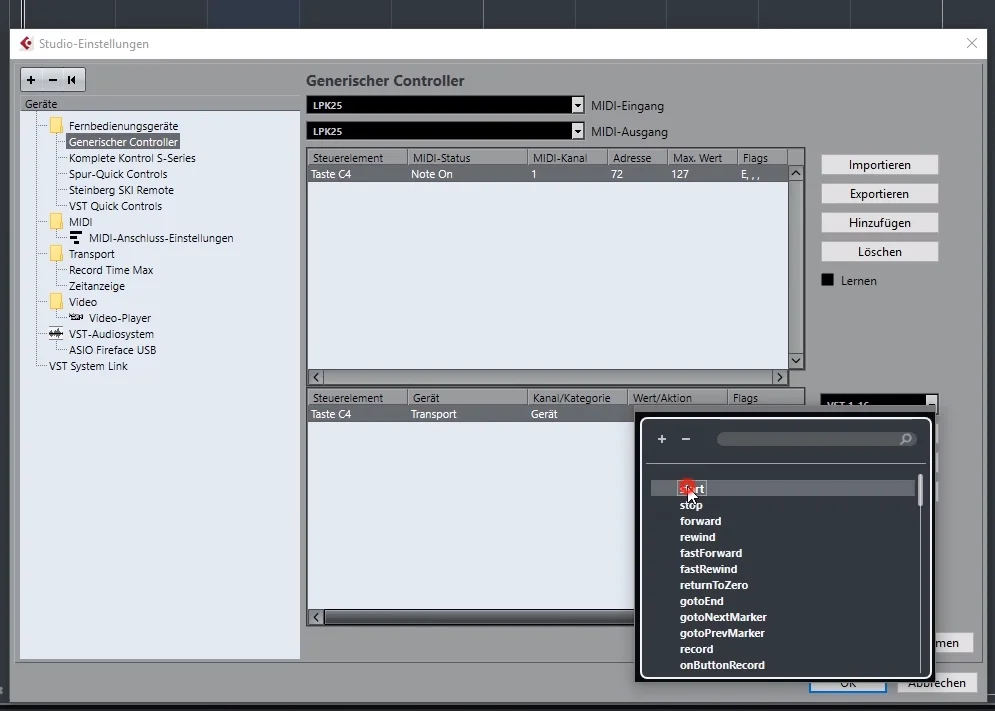Select Komplete Kontrol S-Series device
The height and width of the screenshot is (711, 995).
pos(132,158)
